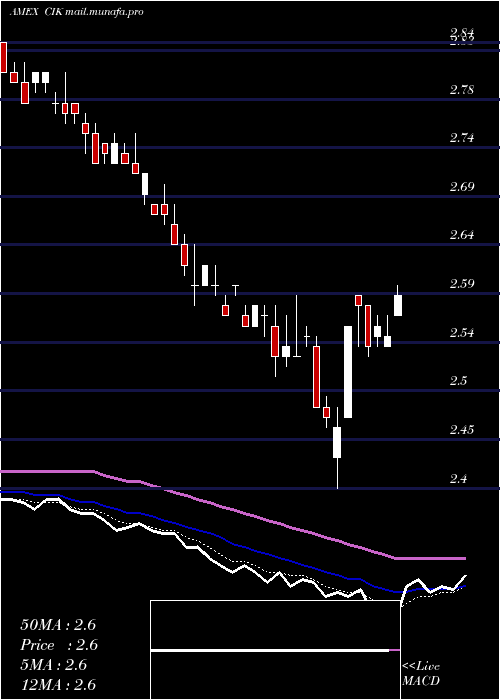Click the 12MA : 2.6 readout
This screenshot has width=500, height=700.
58,685
